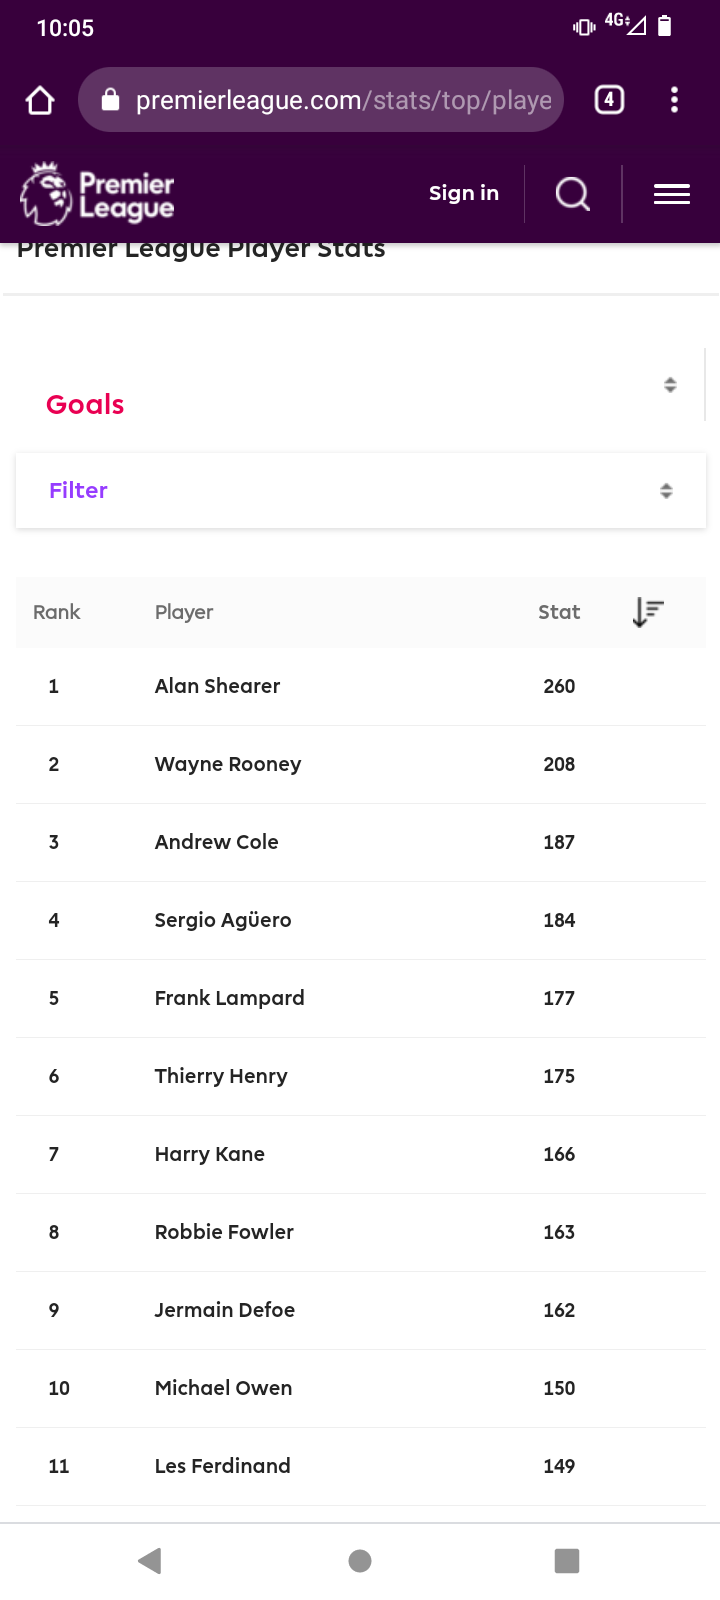Image resolution: width=720 pixels, height=1600 pixels.
Task: Open the browser tab switcher showing 4
Action: [x=609, y=100]
